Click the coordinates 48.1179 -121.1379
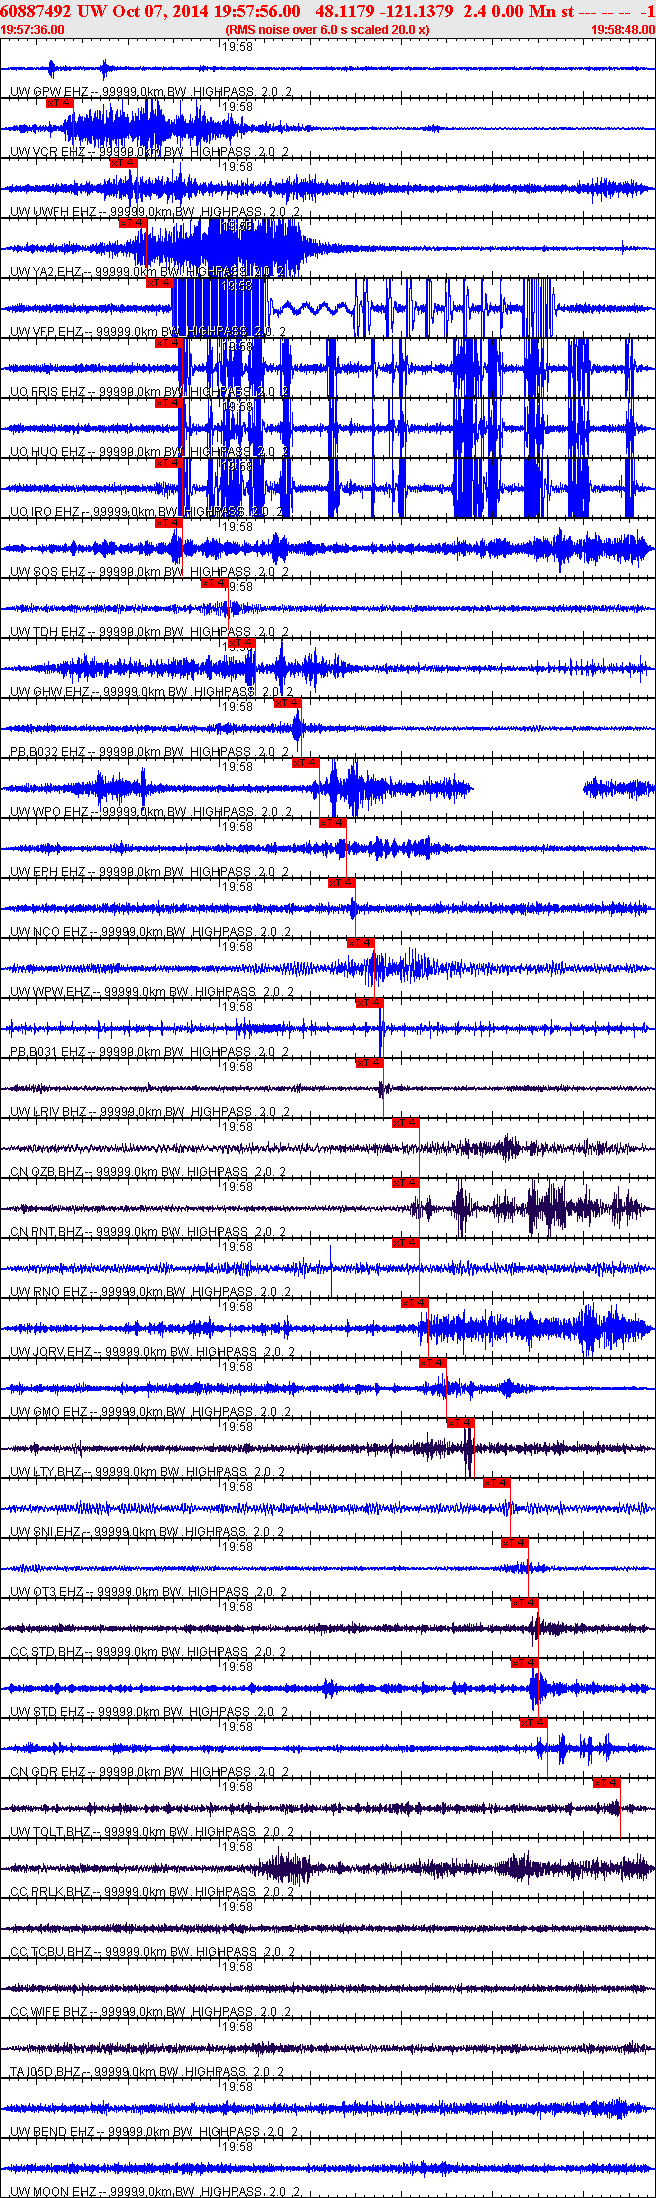 pyautogui.click(x=383, y=11)
